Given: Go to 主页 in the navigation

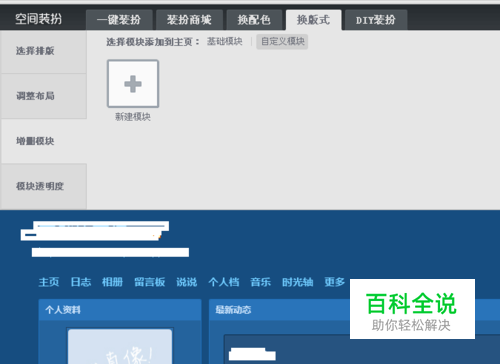Looking at the screenshot, I should (49, 282).
